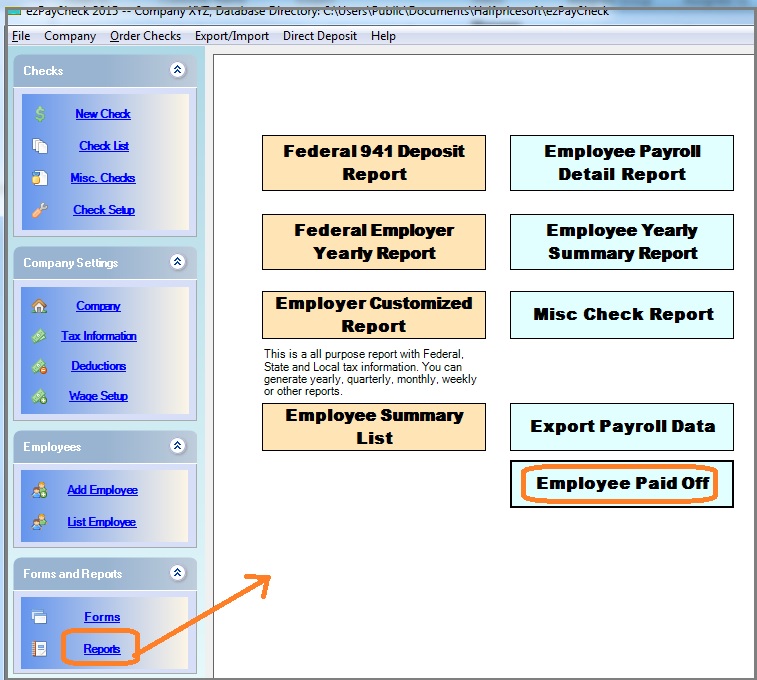The height and width of the screenshot is (680, 757).
Task: Click the notebook icon beside Reports
Action: 40,649
